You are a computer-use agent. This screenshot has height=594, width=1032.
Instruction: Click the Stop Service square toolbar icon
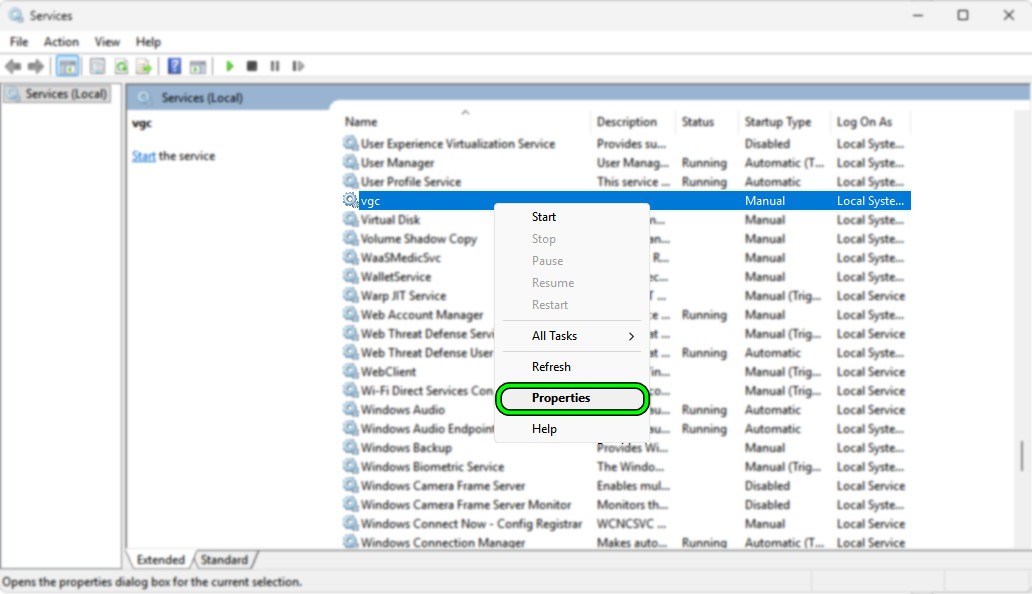pos(252,66)
